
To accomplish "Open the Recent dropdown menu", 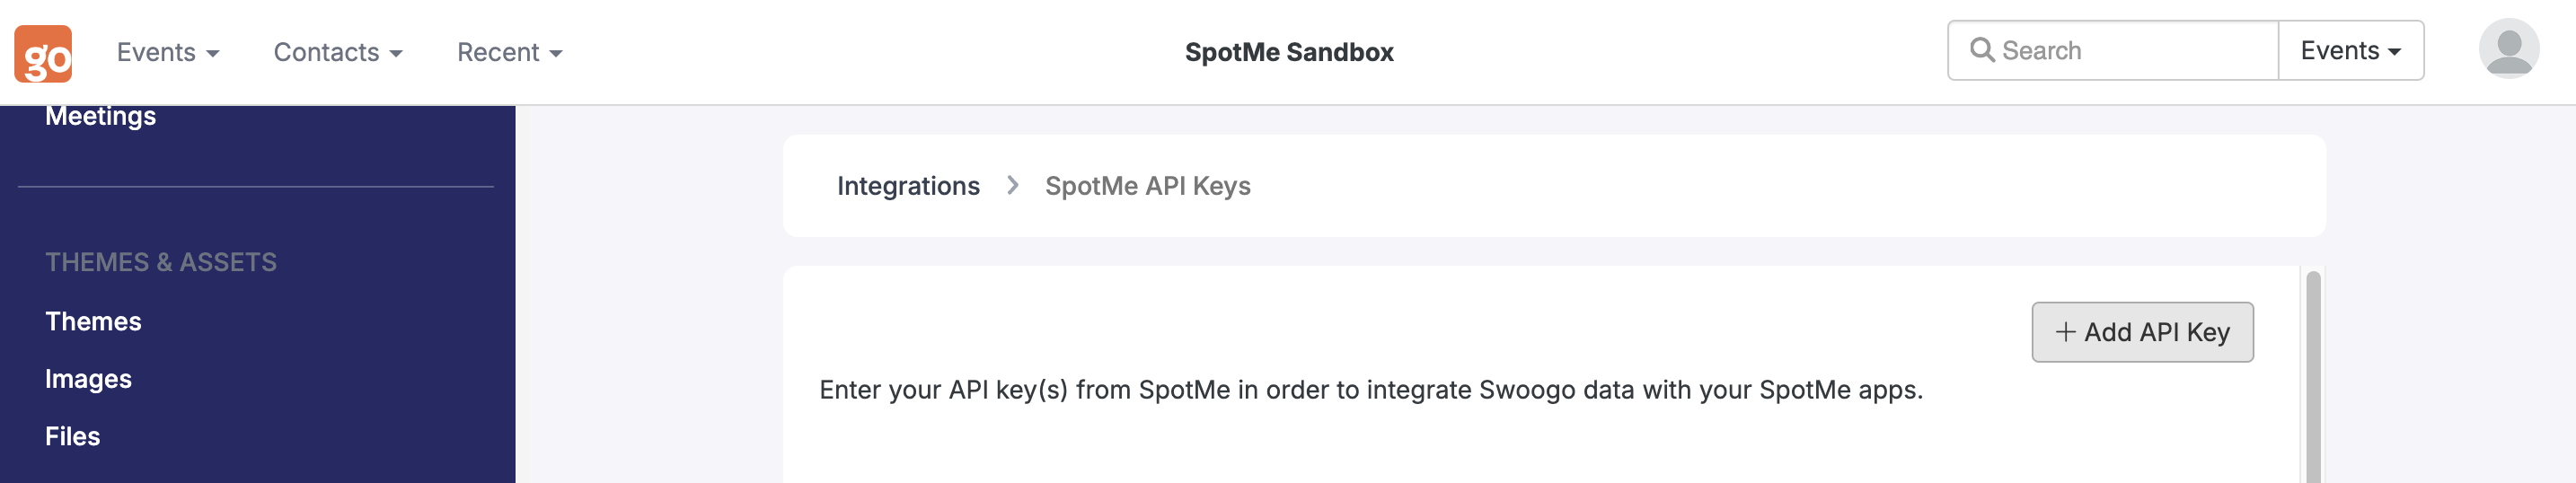I will 510,52.
